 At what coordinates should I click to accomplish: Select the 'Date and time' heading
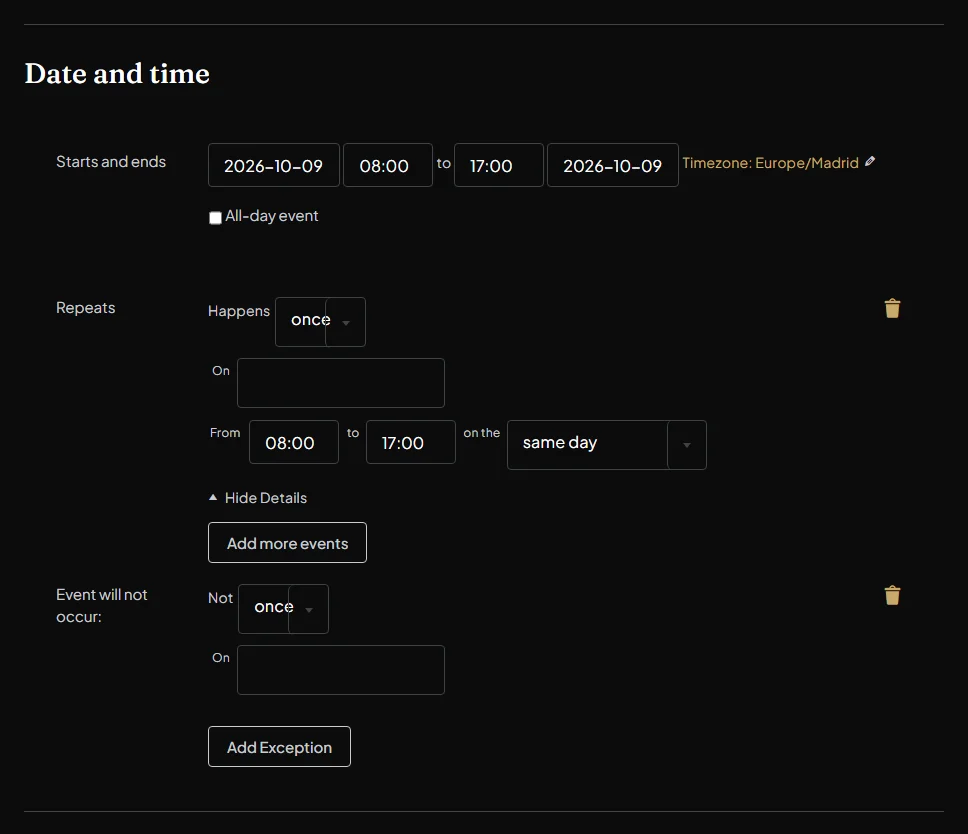[x=117, y=73]
